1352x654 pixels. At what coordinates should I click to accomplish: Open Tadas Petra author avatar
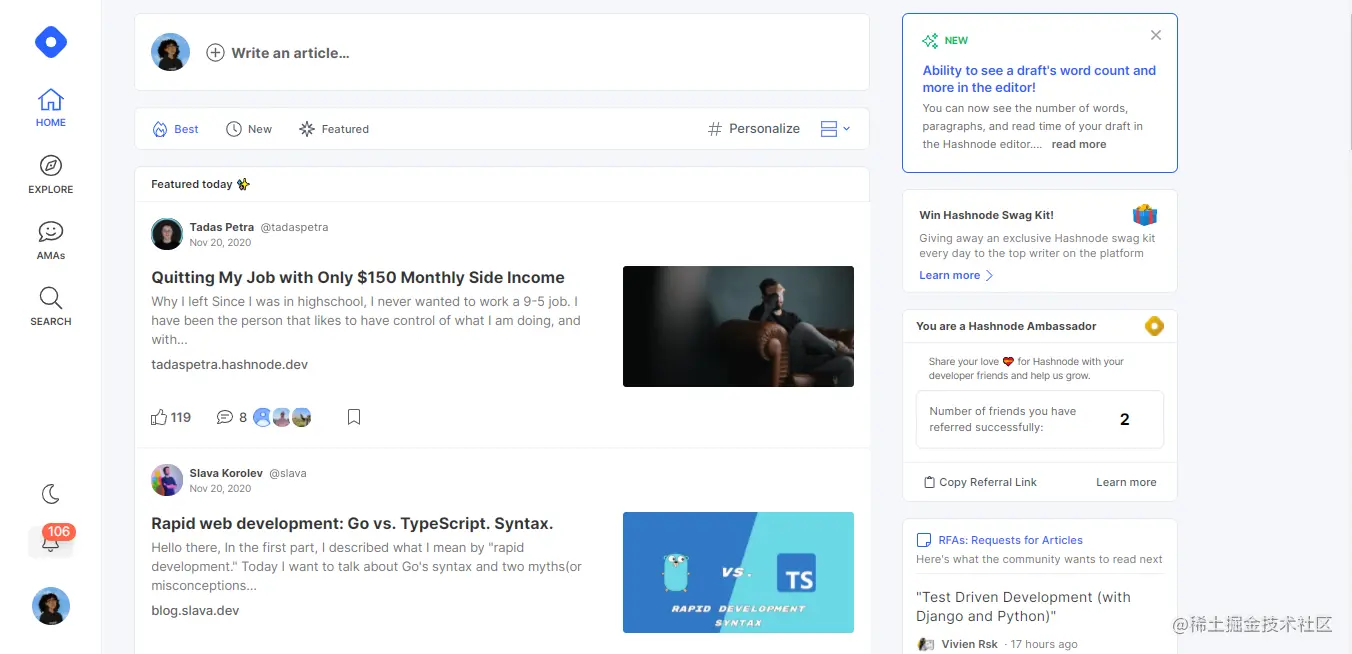167,234
